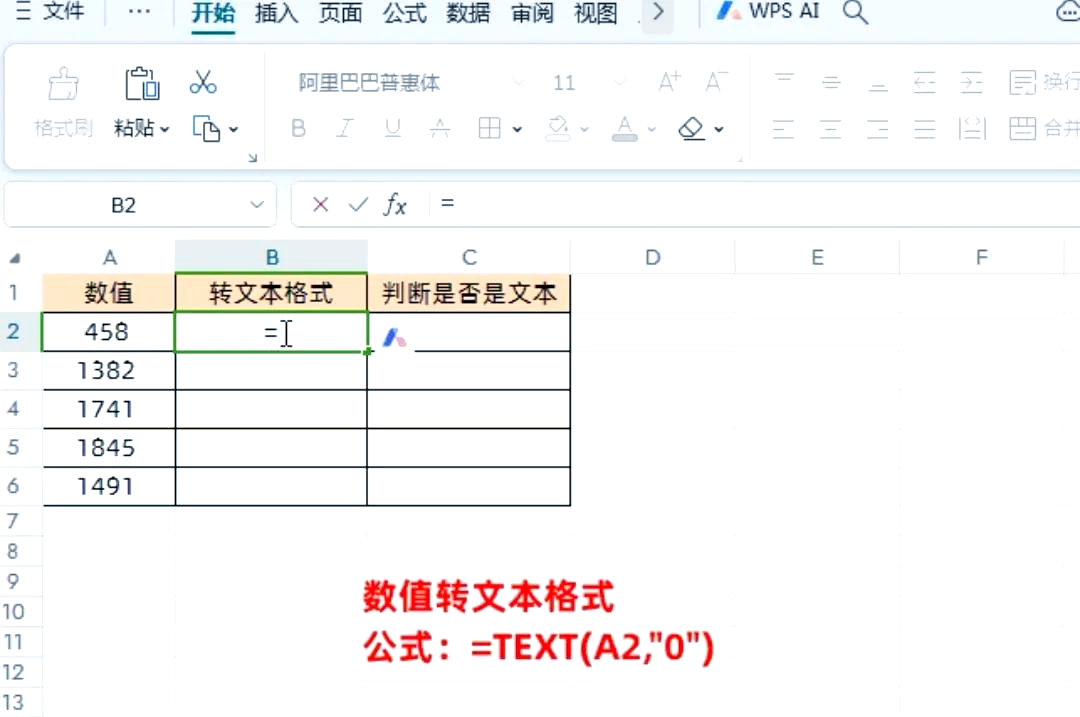Cancel formula entry with X
The image size is (1080, 717).
pyautogui.click(x=320, y=204)
